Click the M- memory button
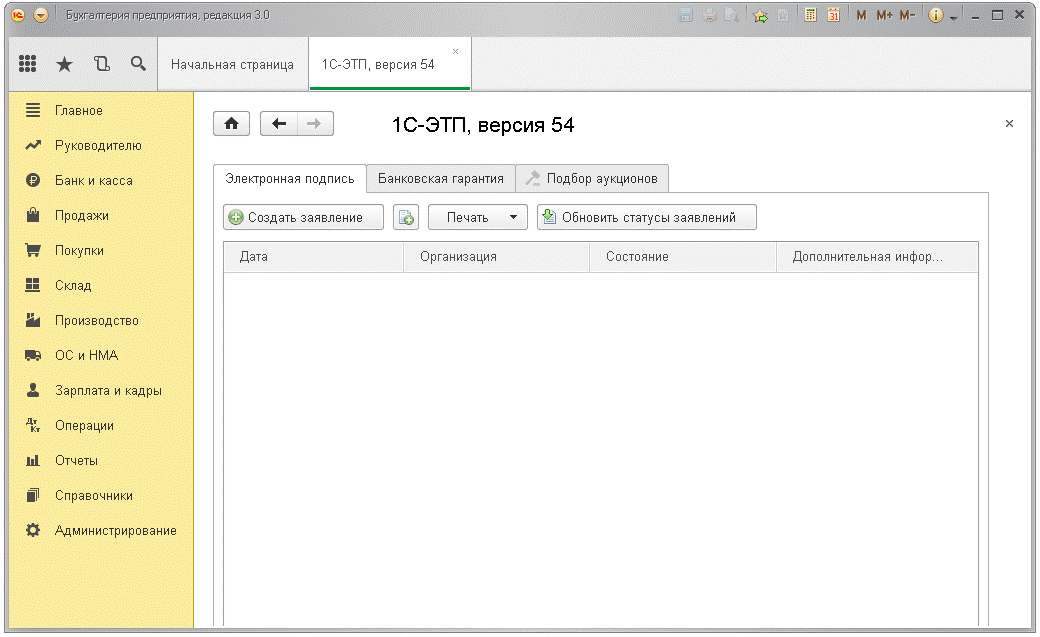1040x637 pixels. 907,15
